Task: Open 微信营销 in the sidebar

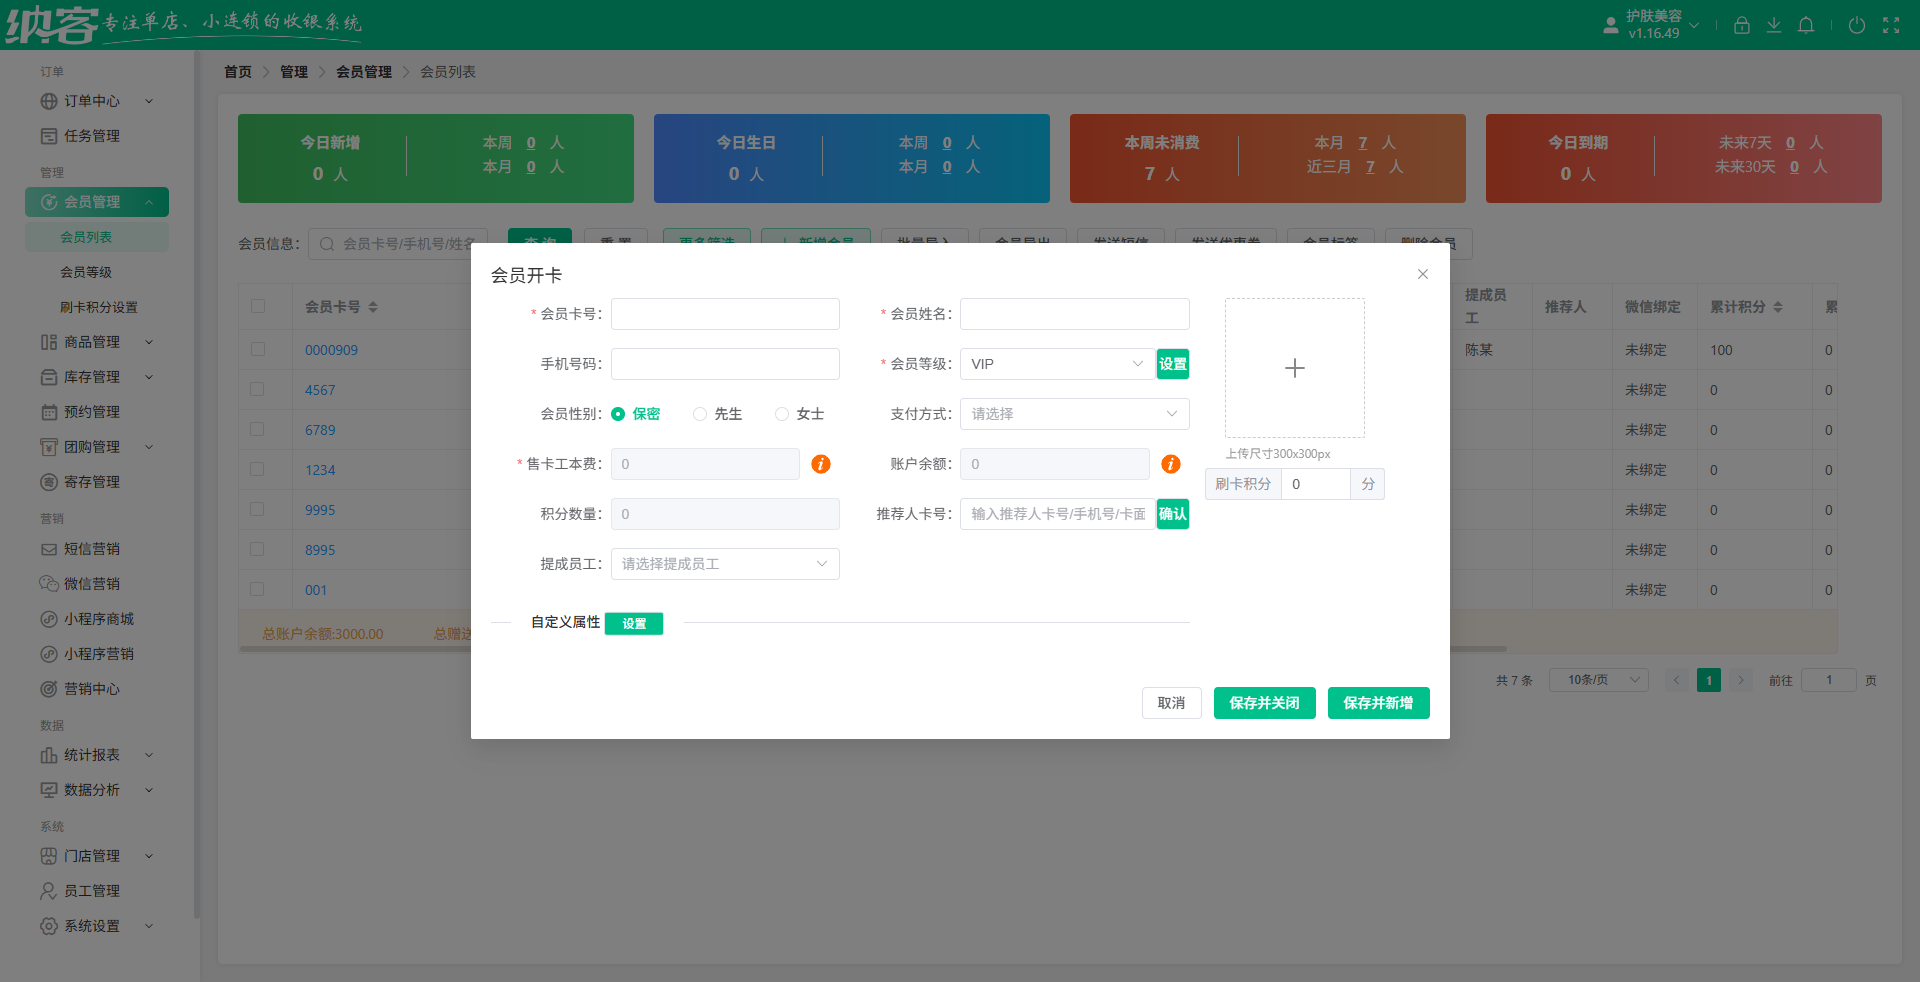Action: [97, 584]
